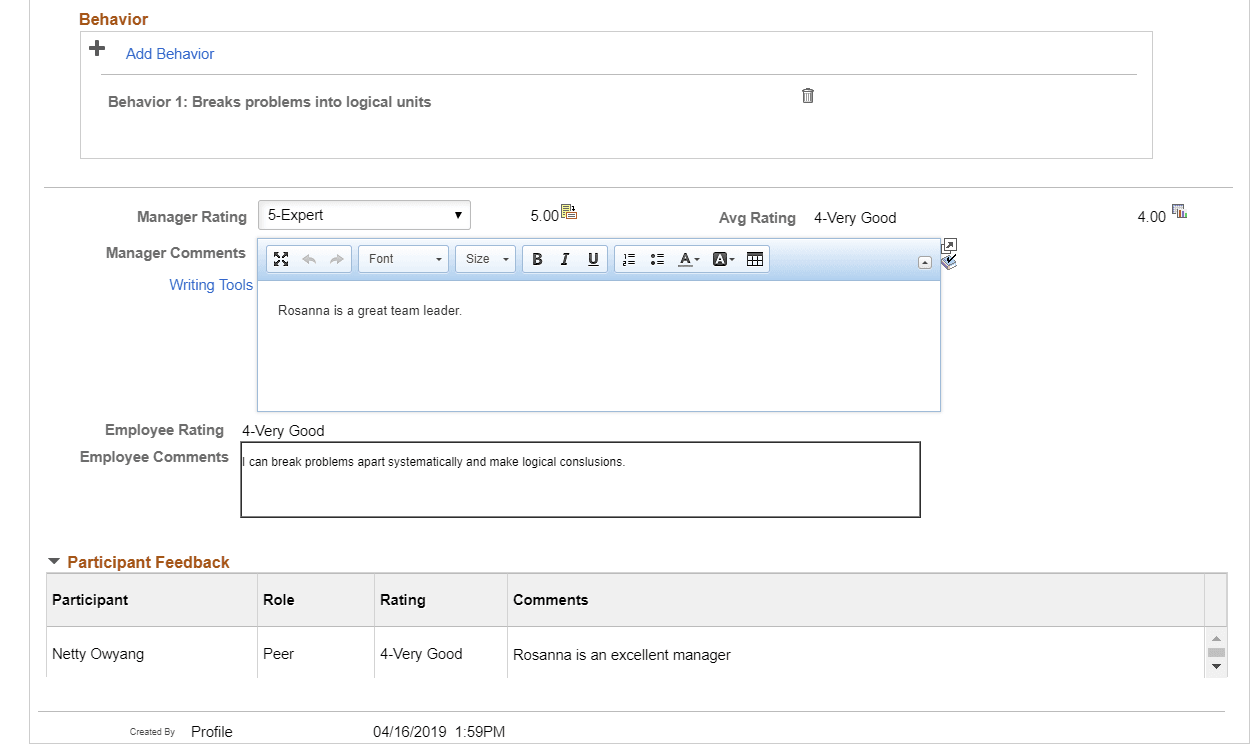Apply a numbered list in the editor
The width and height of the screenshot is (1256, 747).
tap(628, 258)
